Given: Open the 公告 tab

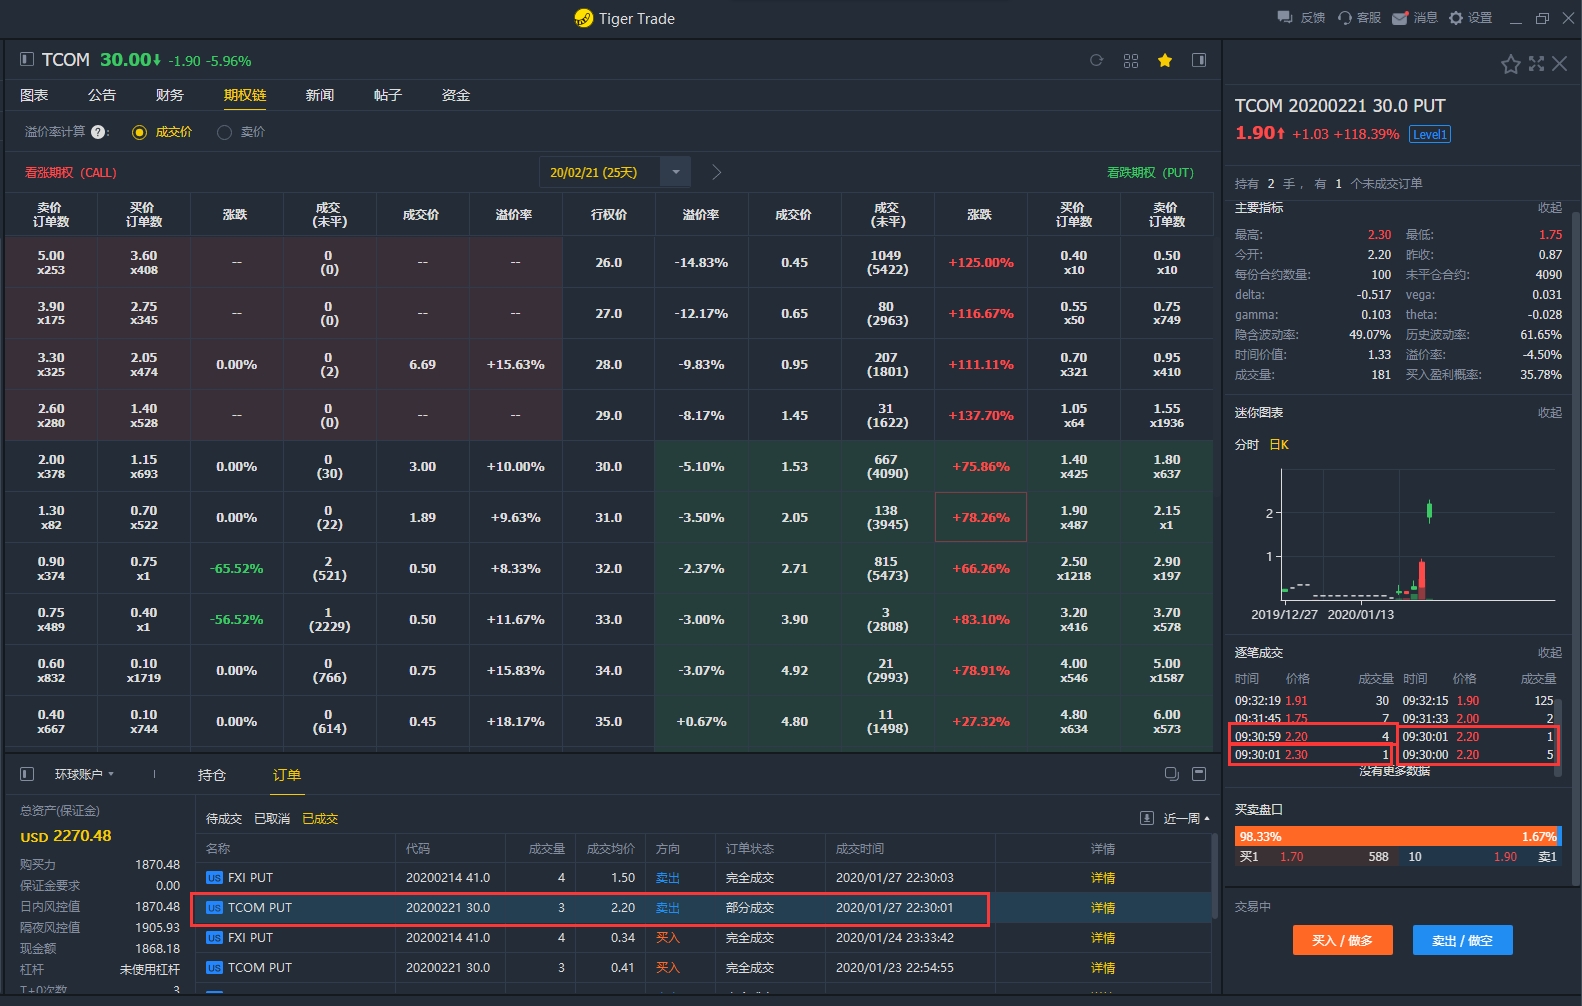Looking at the screenshot, I should click(102, 95).
